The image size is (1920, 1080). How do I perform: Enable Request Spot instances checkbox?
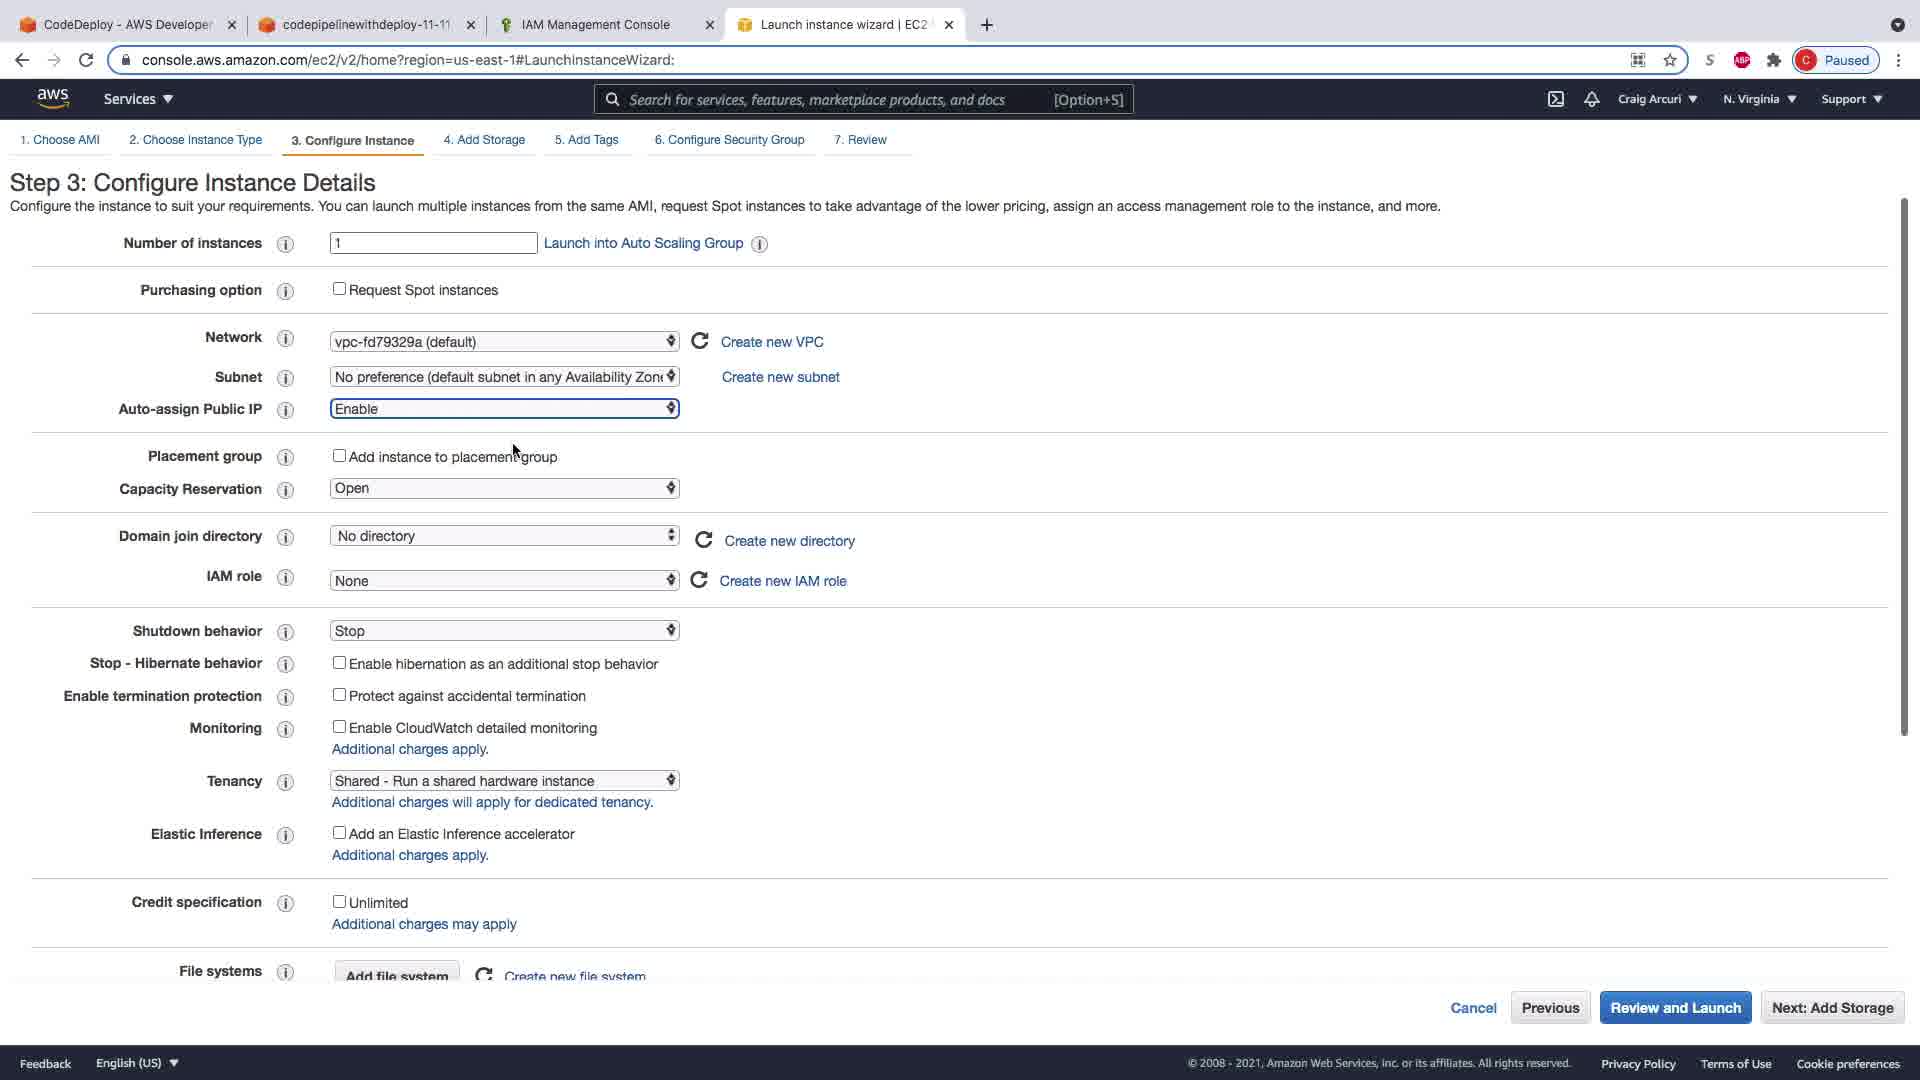[339, 289]
